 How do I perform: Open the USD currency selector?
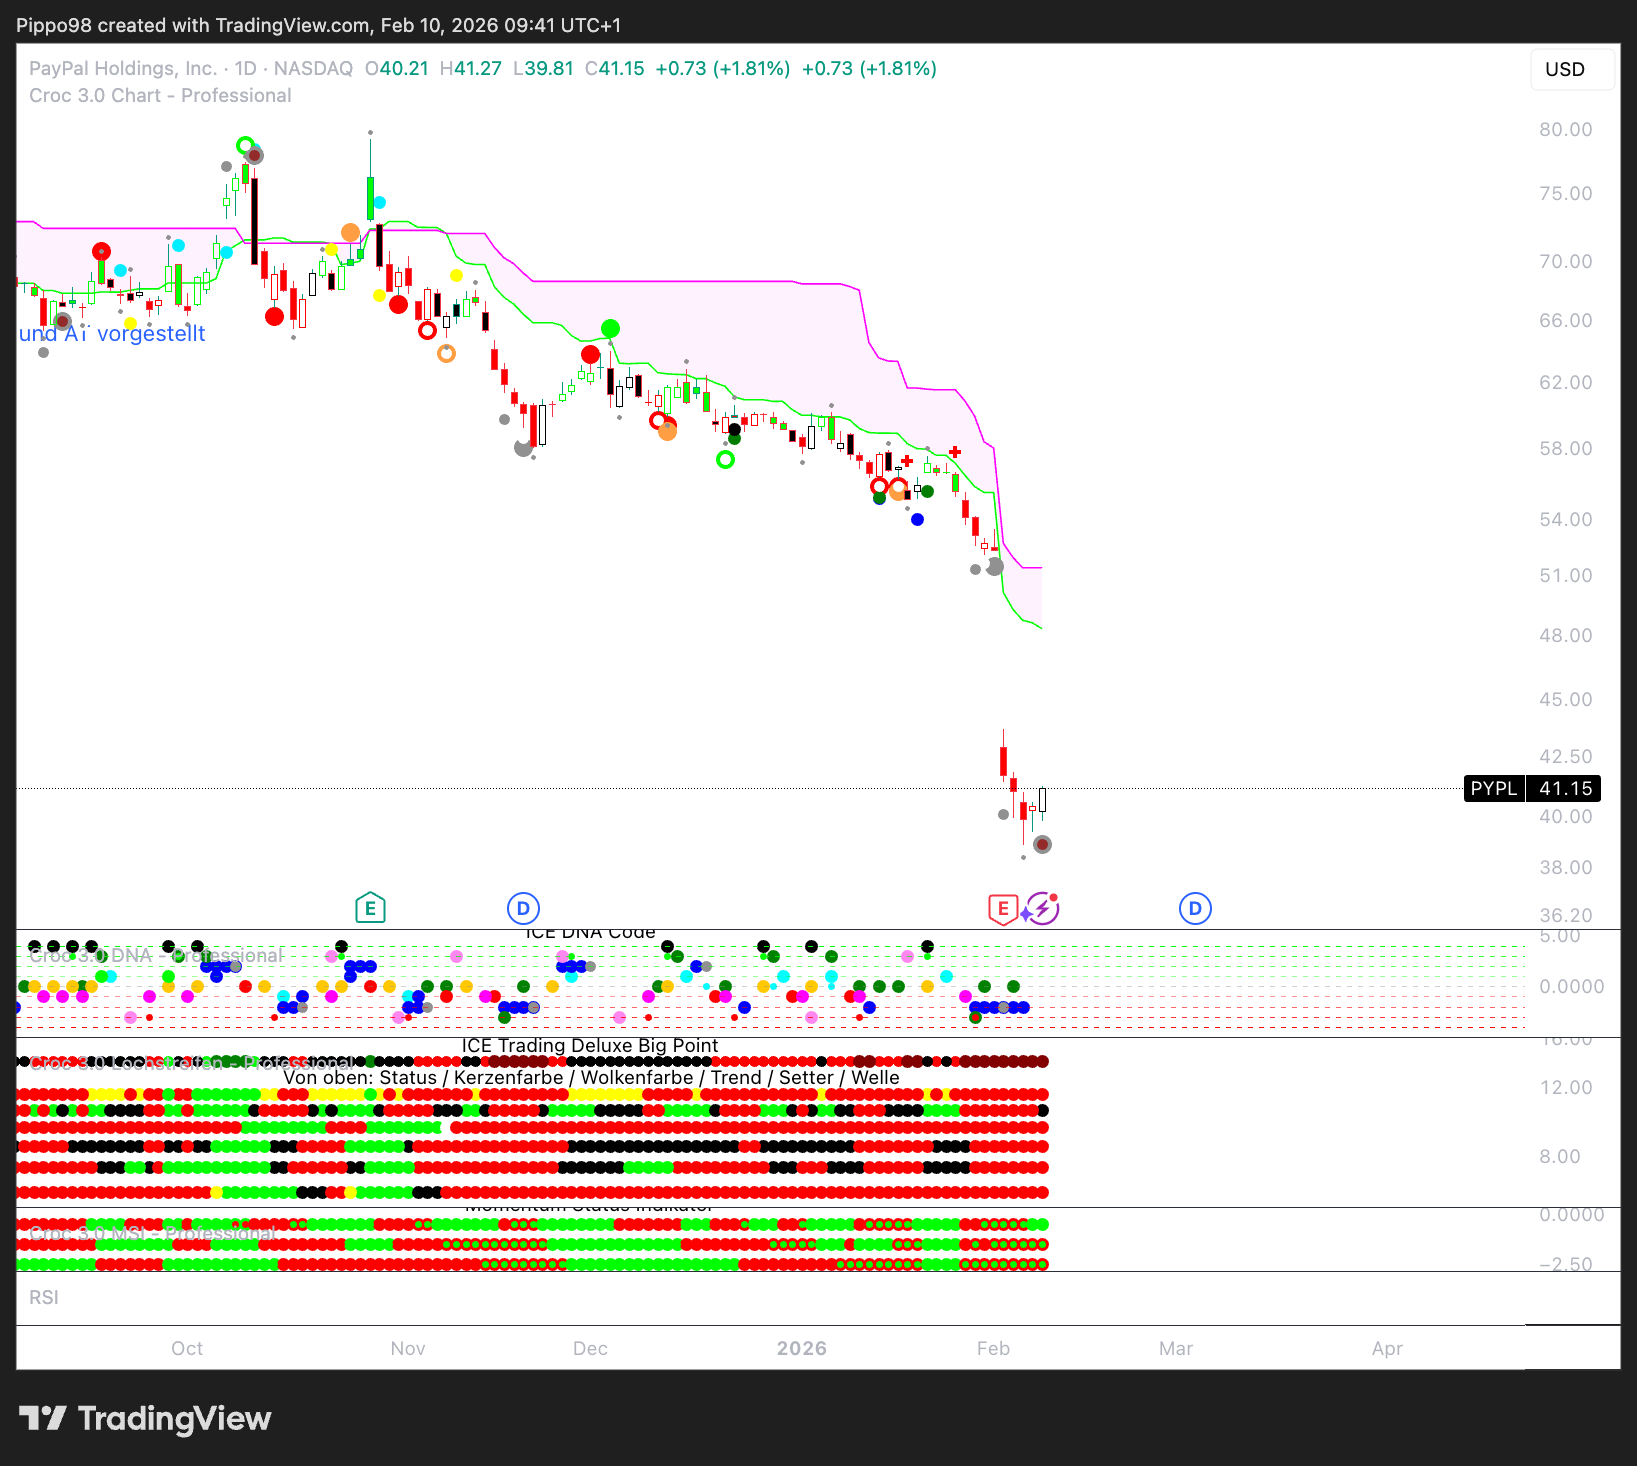pyautogui.click(x=1565, y=69)
